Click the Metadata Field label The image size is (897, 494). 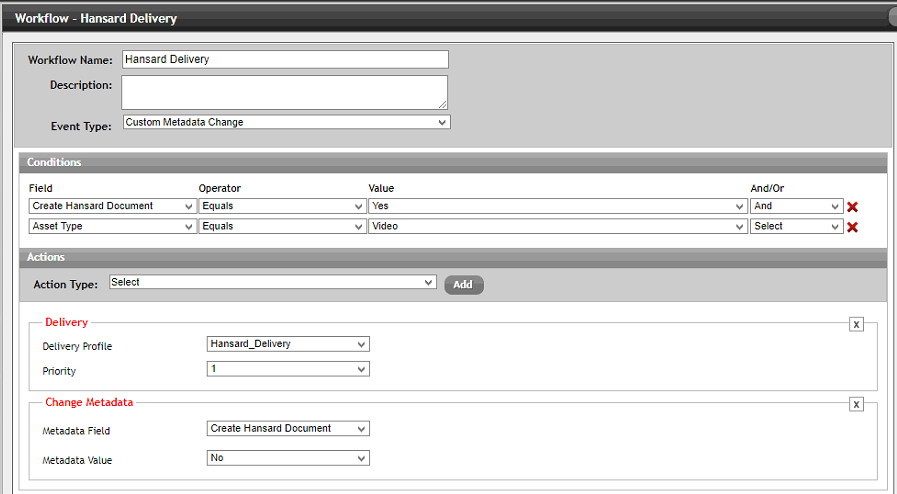click(76, 431)
